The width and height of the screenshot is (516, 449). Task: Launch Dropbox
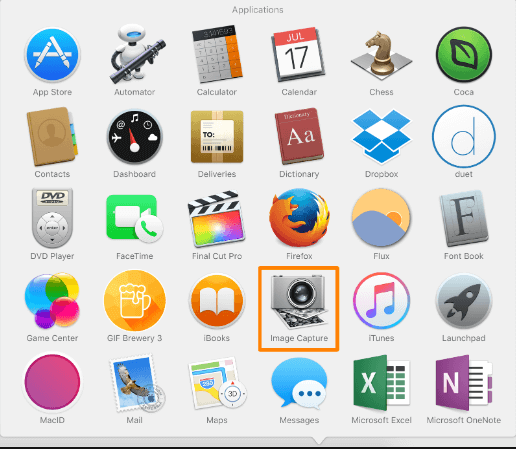coord(381,136)
